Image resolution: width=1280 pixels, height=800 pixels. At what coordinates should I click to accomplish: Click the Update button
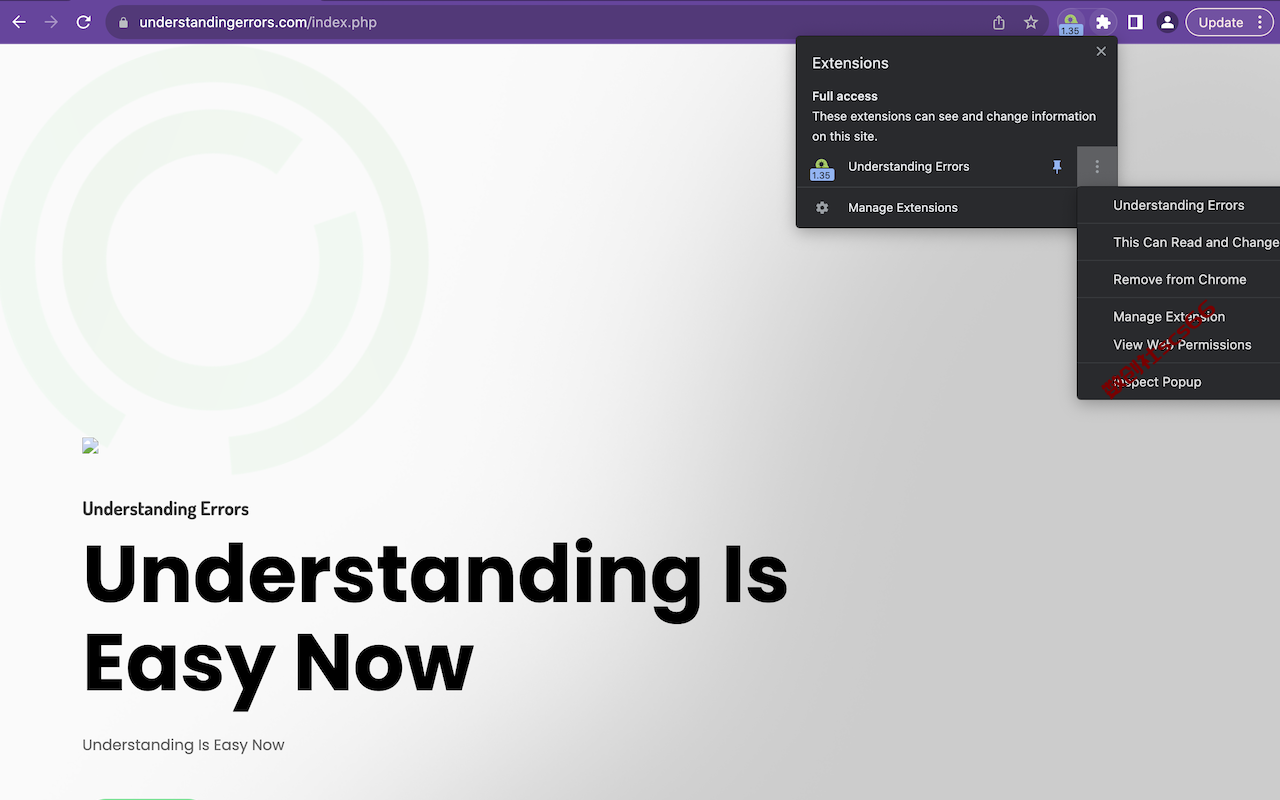pos(1220,22)
